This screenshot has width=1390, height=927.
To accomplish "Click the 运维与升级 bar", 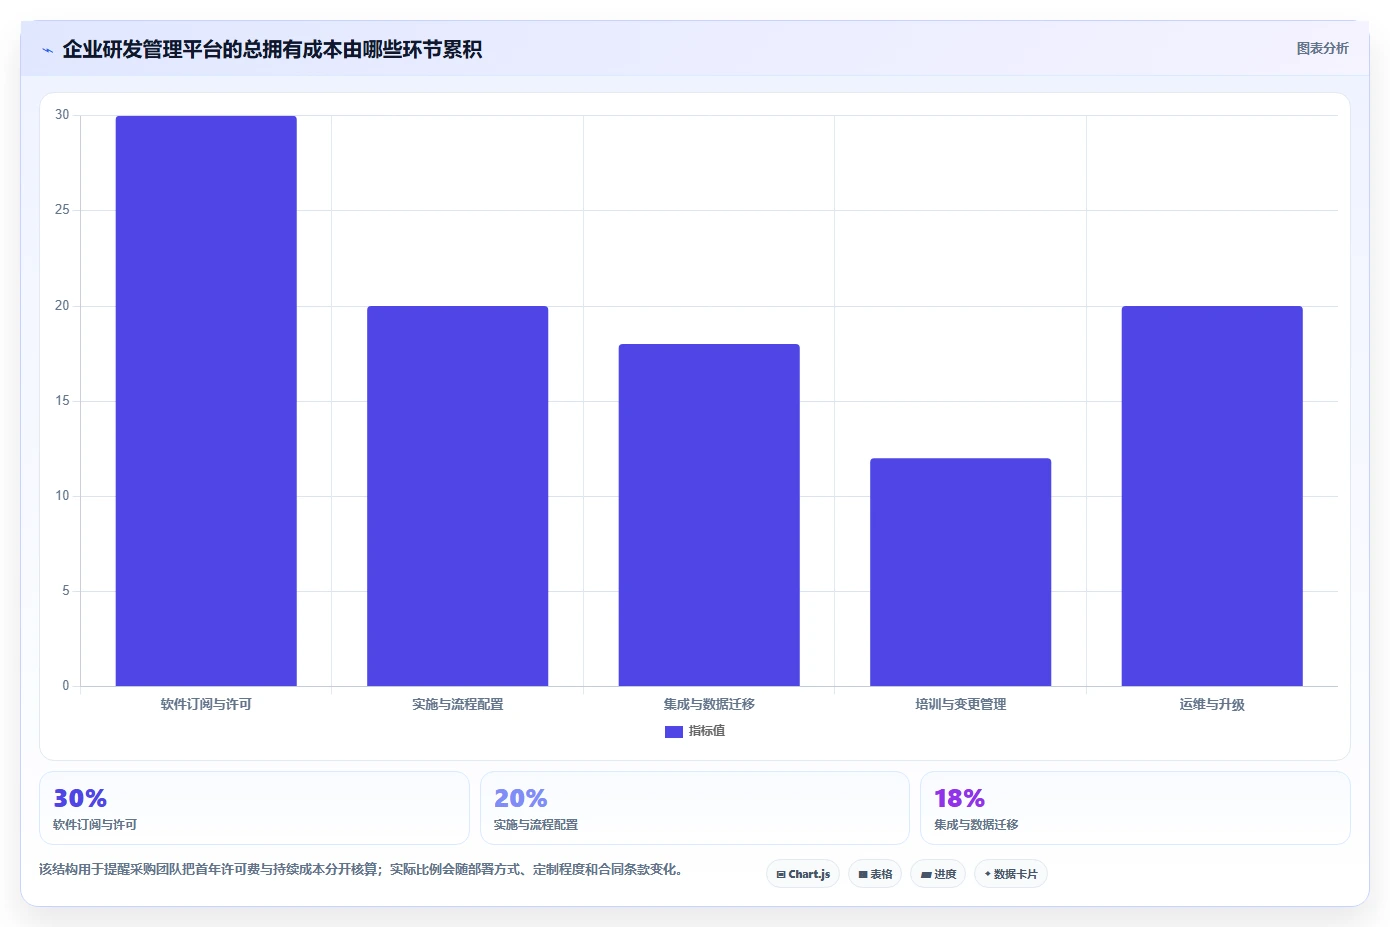I will [1212, 496].
